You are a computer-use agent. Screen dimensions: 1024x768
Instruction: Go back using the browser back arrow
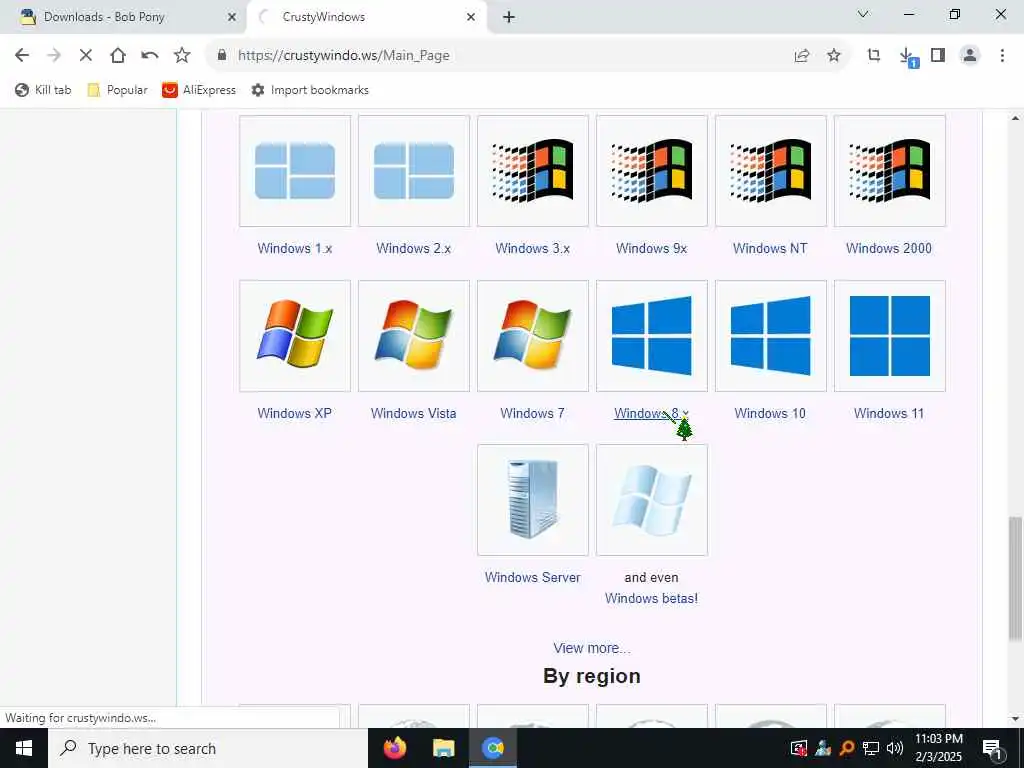[x=22, y=56]
